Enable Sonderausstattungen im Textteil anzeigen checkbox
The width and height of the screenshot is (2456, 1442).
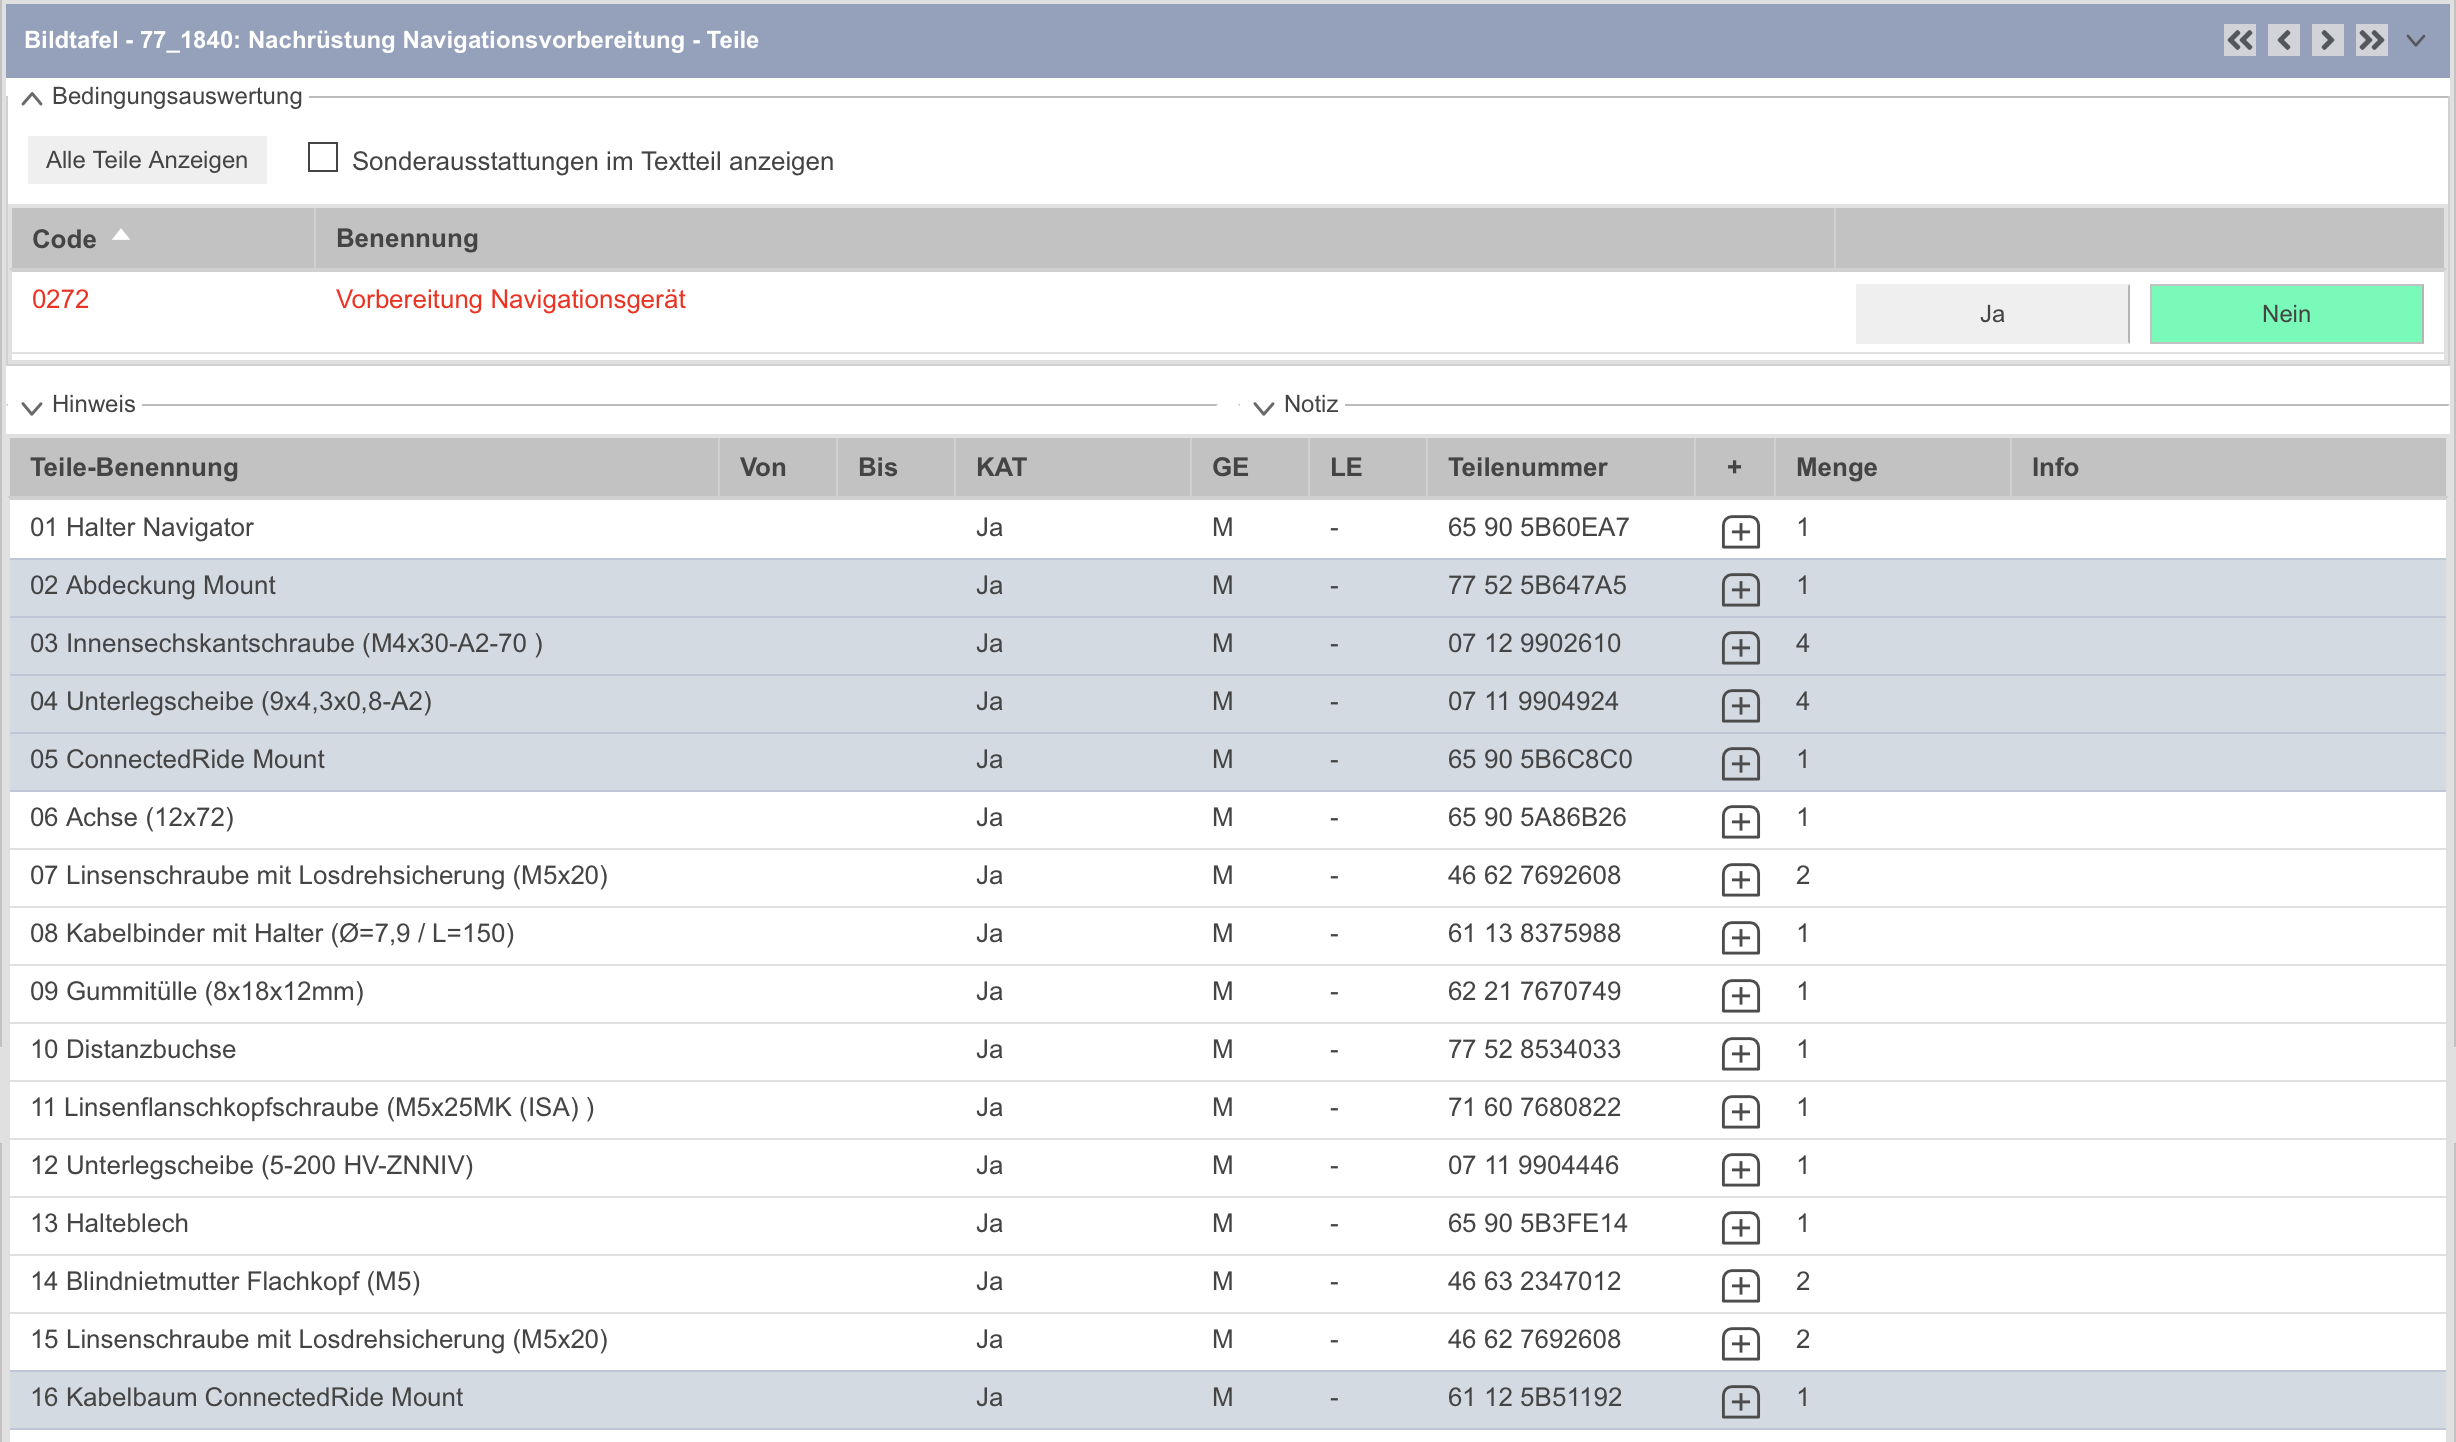(323, 158)
